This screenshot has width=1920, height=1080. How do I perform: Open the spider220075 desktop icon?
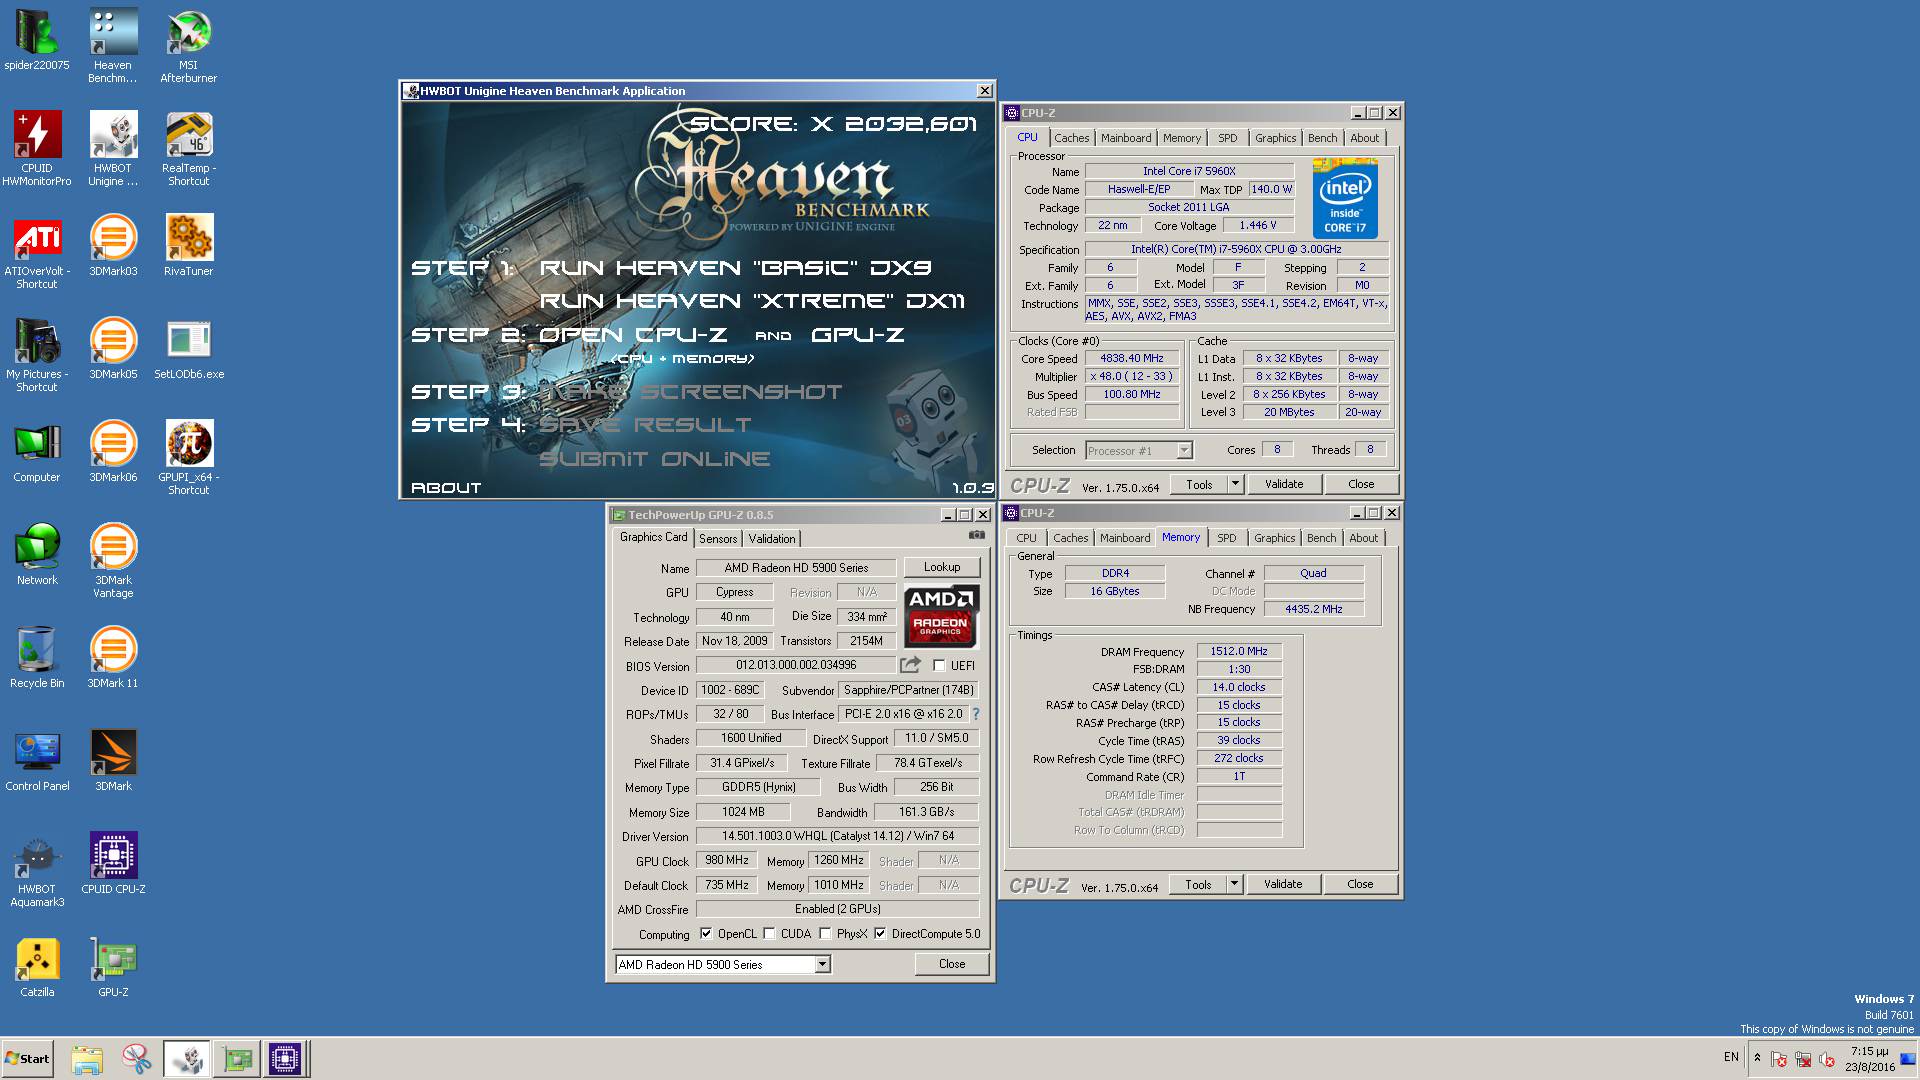click(x=37, y=40)
